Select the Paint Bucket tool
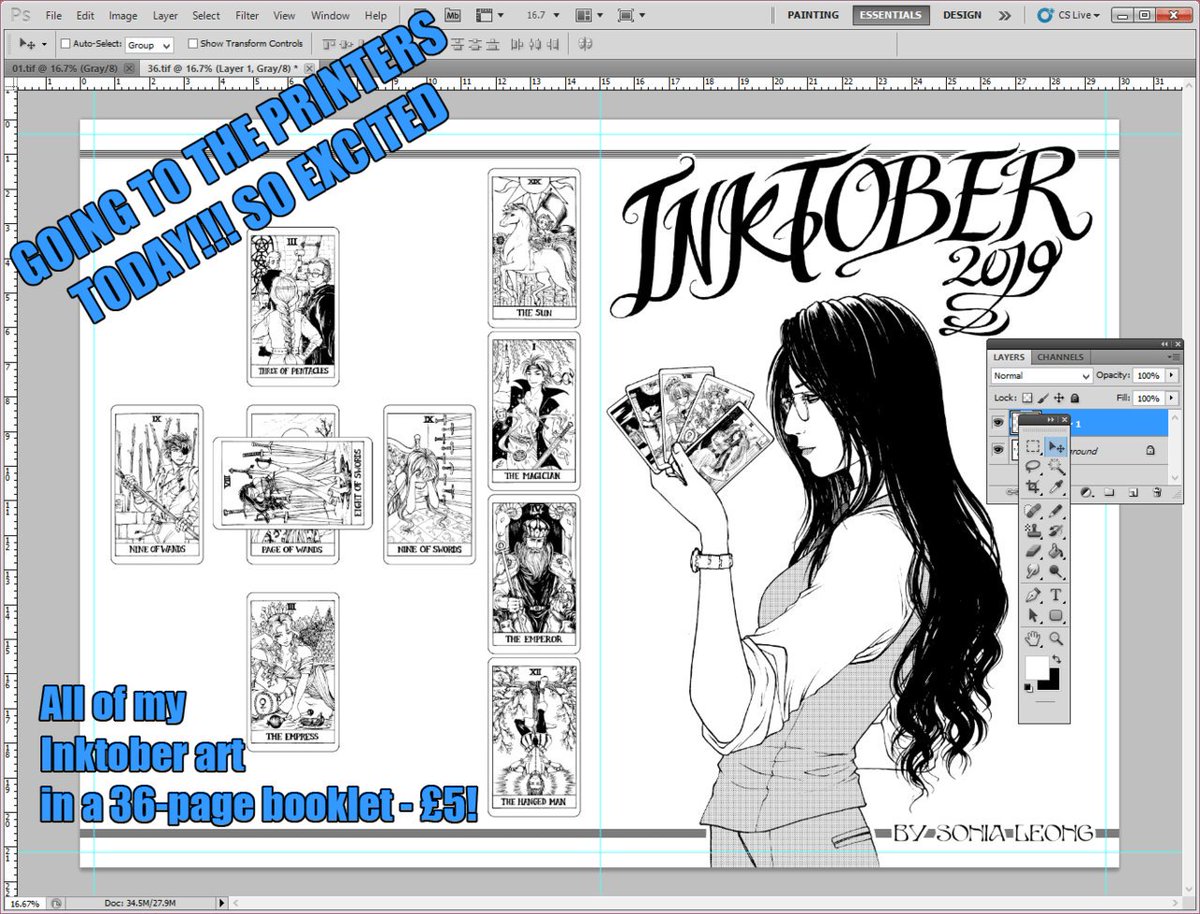 [x=1057, y=550]
